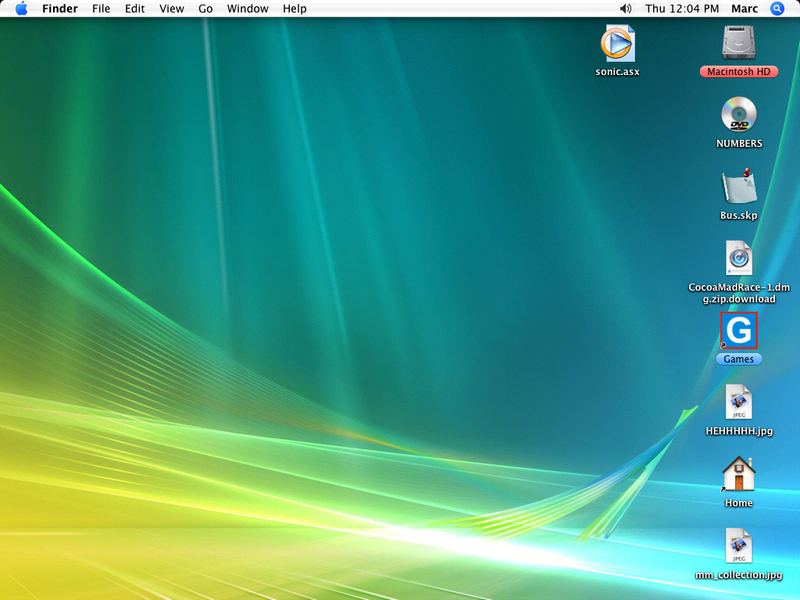
Task: Select the HEHHHHH.jpg image file
Action: 739,402
